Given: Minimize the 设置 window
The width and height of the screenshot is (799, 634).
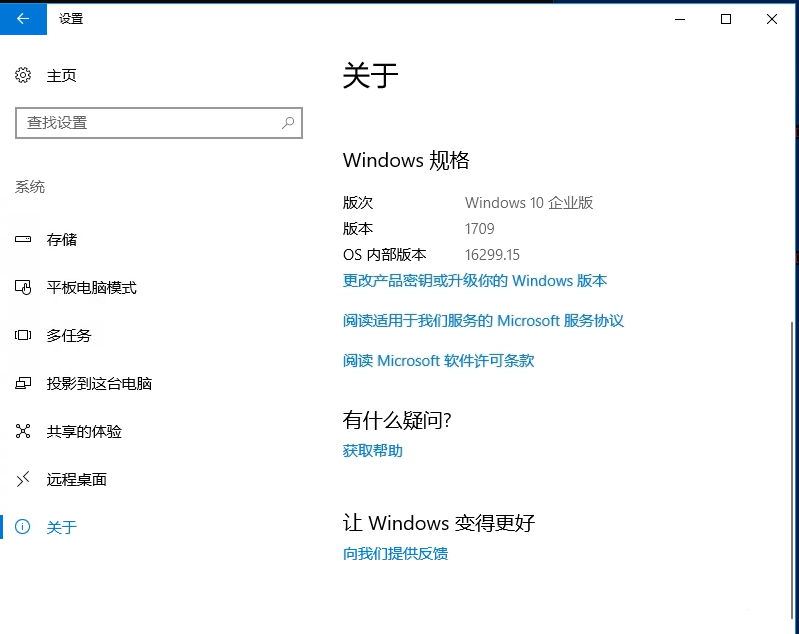Looking at the screenshot, I should (x=680, y=18).
